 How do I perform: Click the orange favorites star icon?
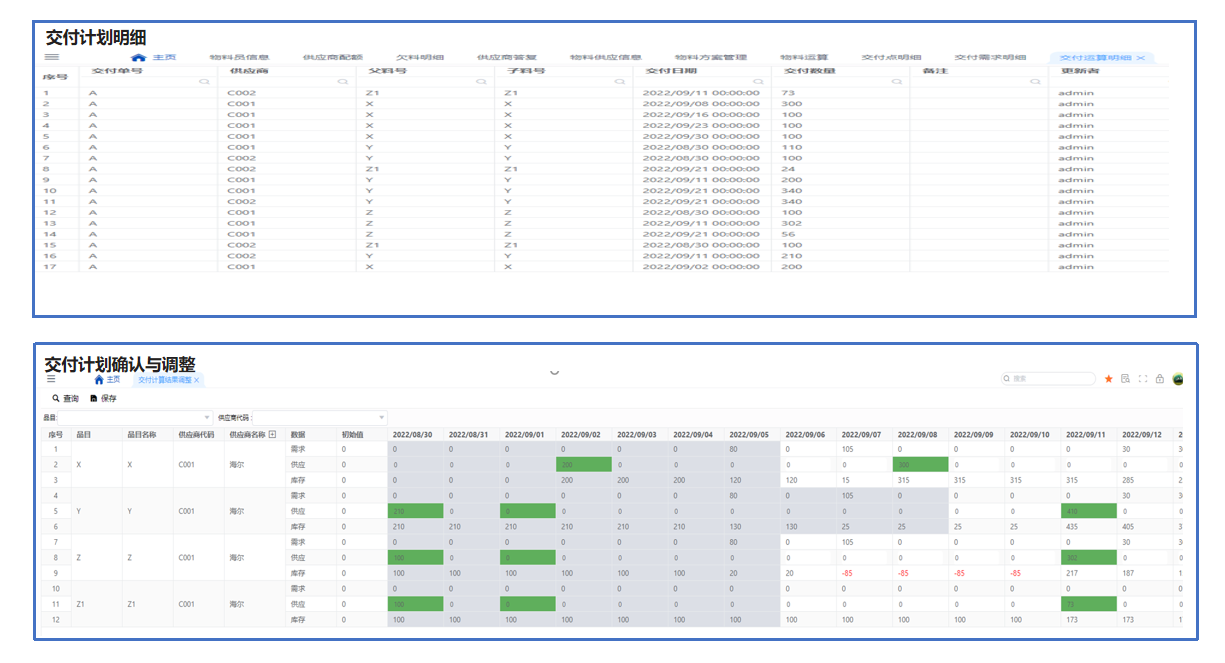coord(1108,379)
